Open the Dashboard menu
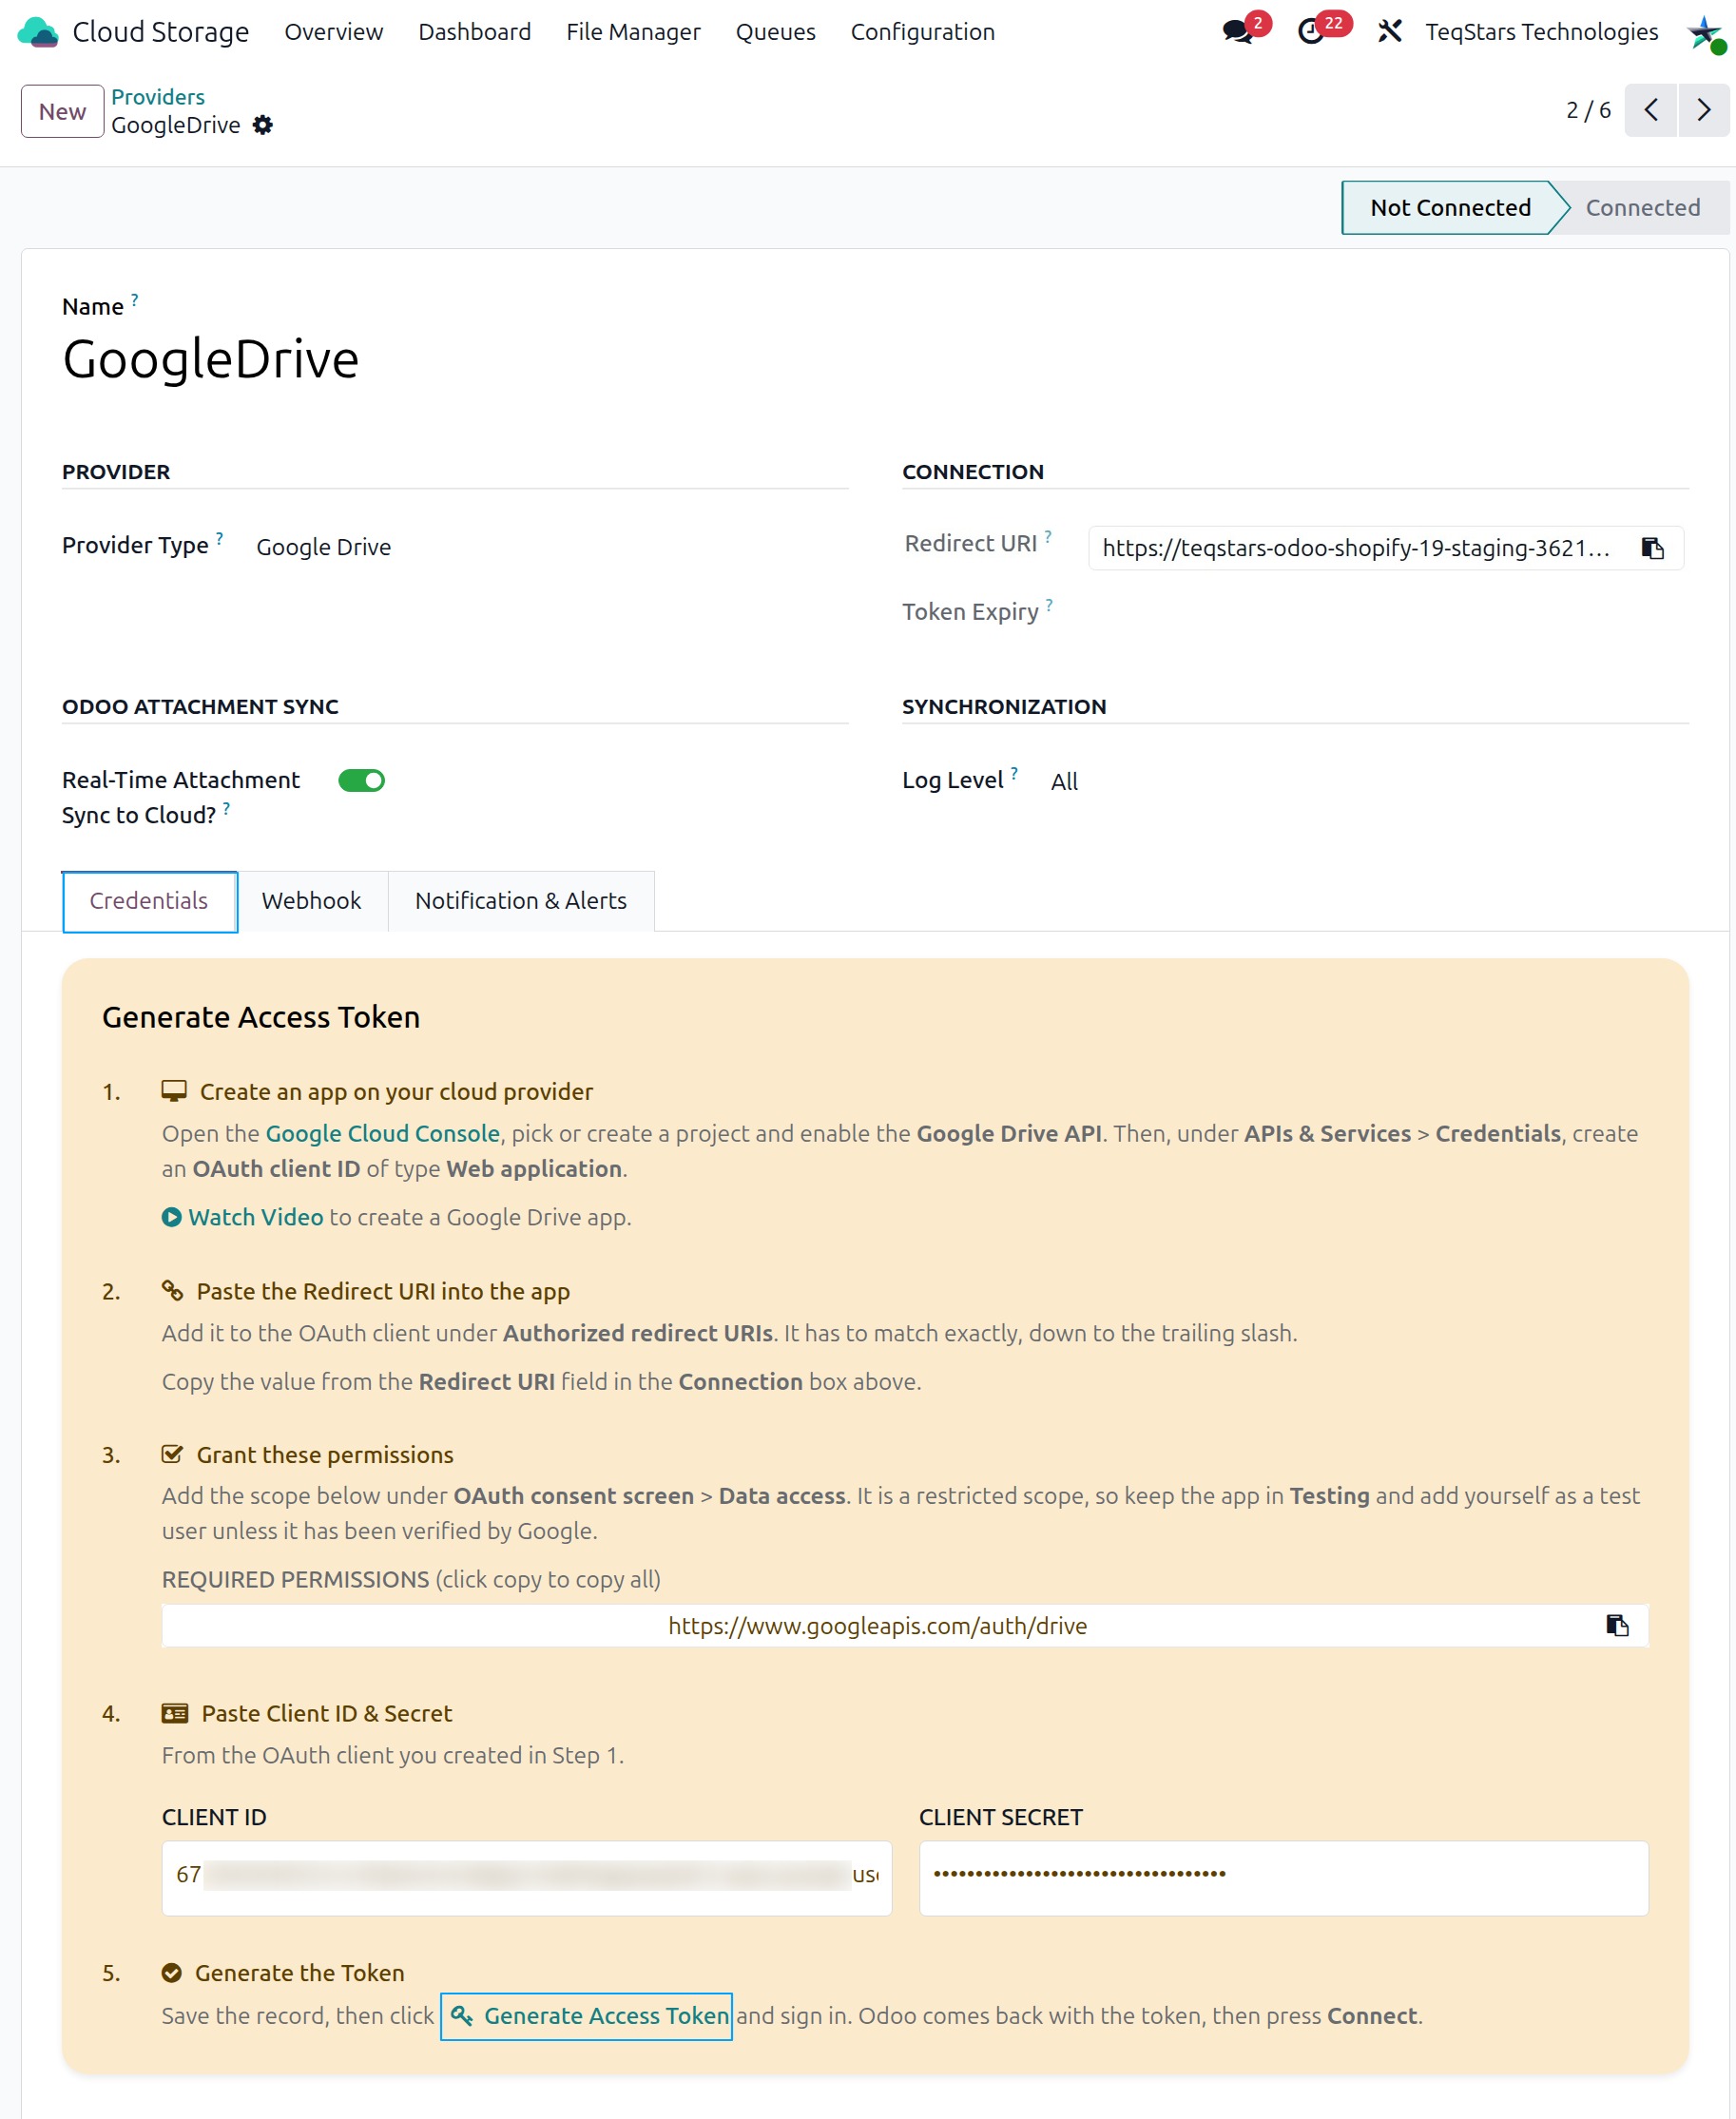 (475, 32)
